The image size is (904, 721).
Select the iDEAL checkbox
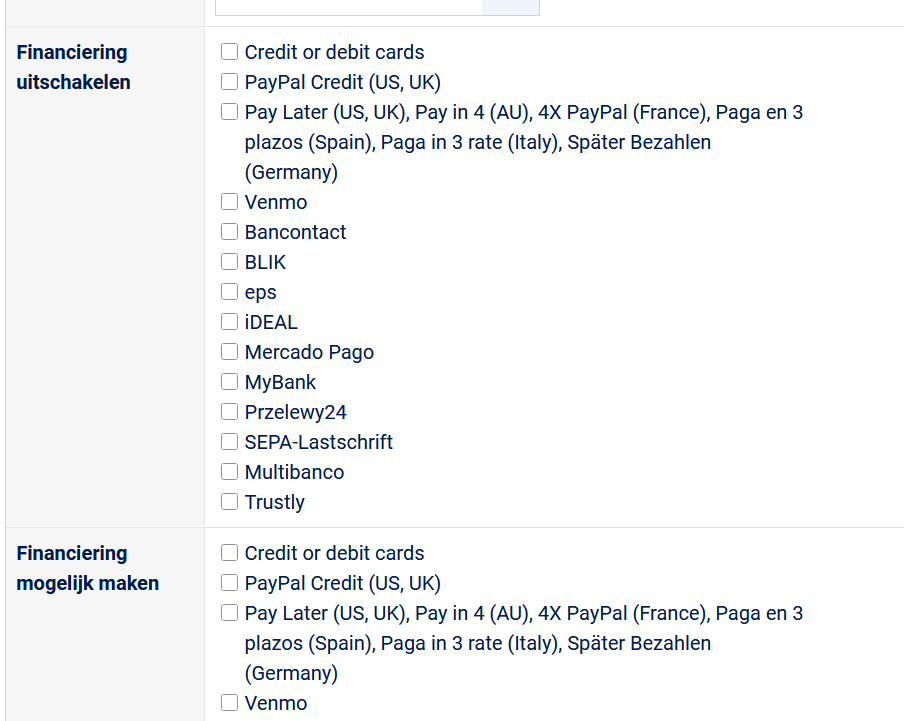click(x=230, y=322)
